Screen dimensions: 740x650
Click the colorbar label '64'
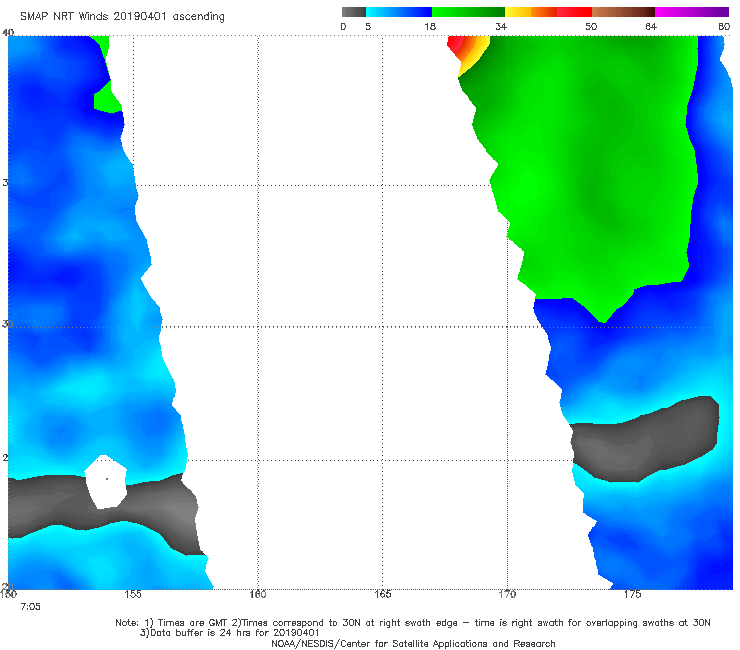point(651,26)
